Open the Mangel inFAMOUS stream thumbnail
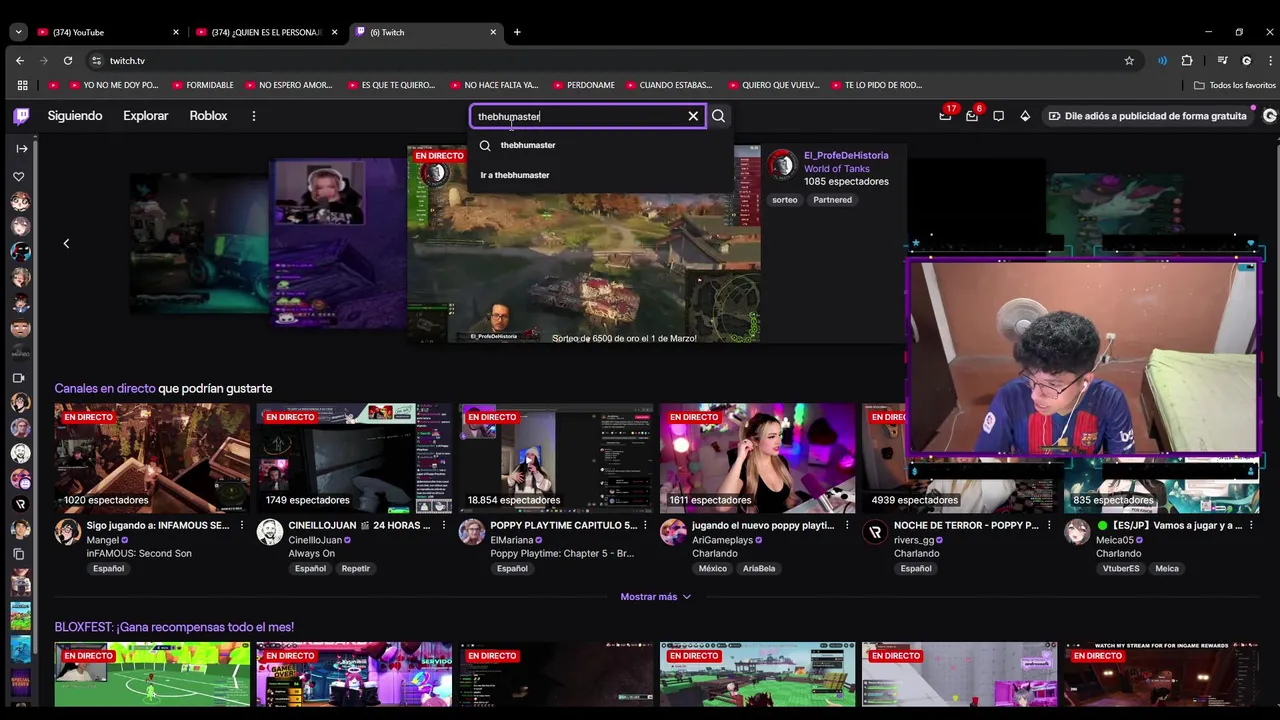 (152, 458)
